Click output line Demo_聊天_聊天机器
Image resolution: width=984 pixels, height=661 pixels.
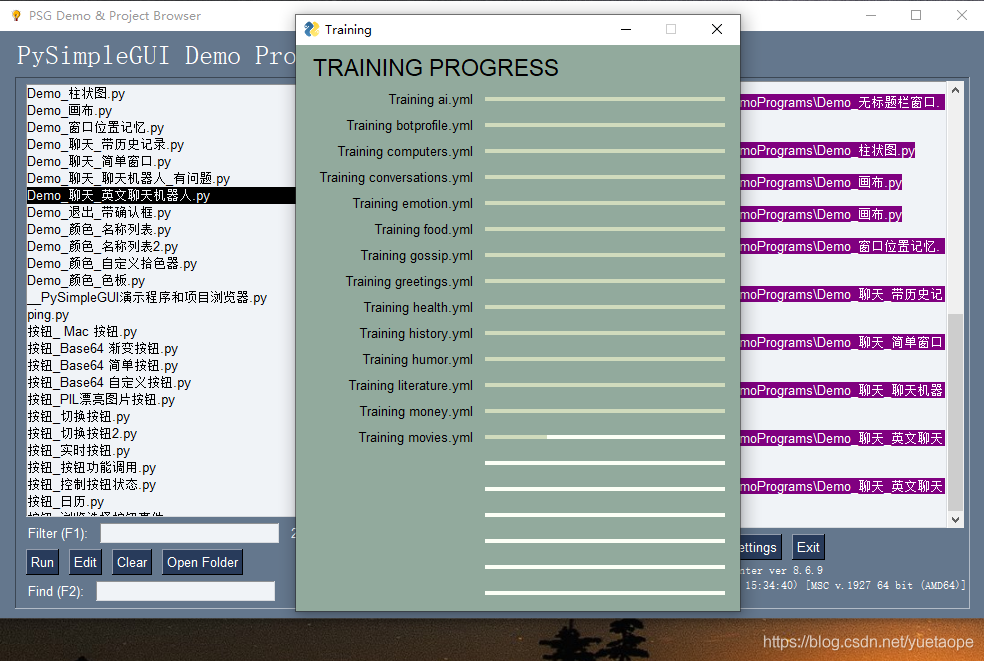pos(843,390)
